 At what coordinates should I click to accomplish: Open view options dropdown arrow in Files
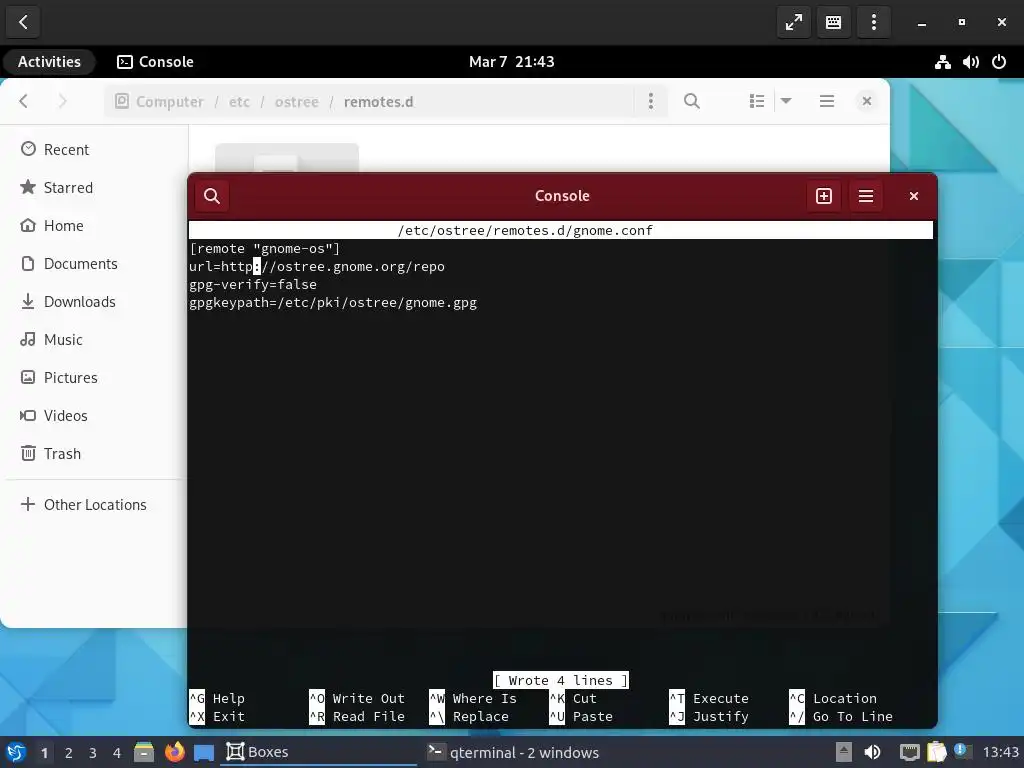[786, 101]
